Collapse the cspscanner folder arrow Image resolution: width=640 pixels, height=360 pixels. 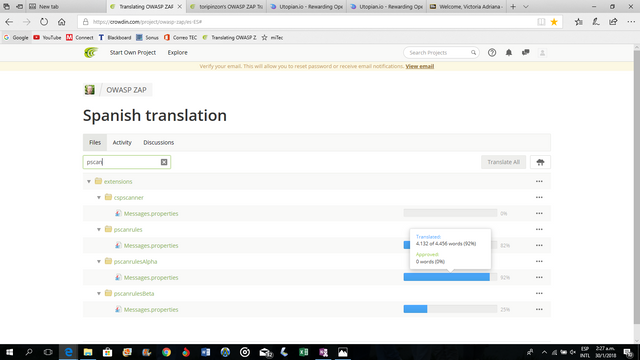[x=99, y=198]
